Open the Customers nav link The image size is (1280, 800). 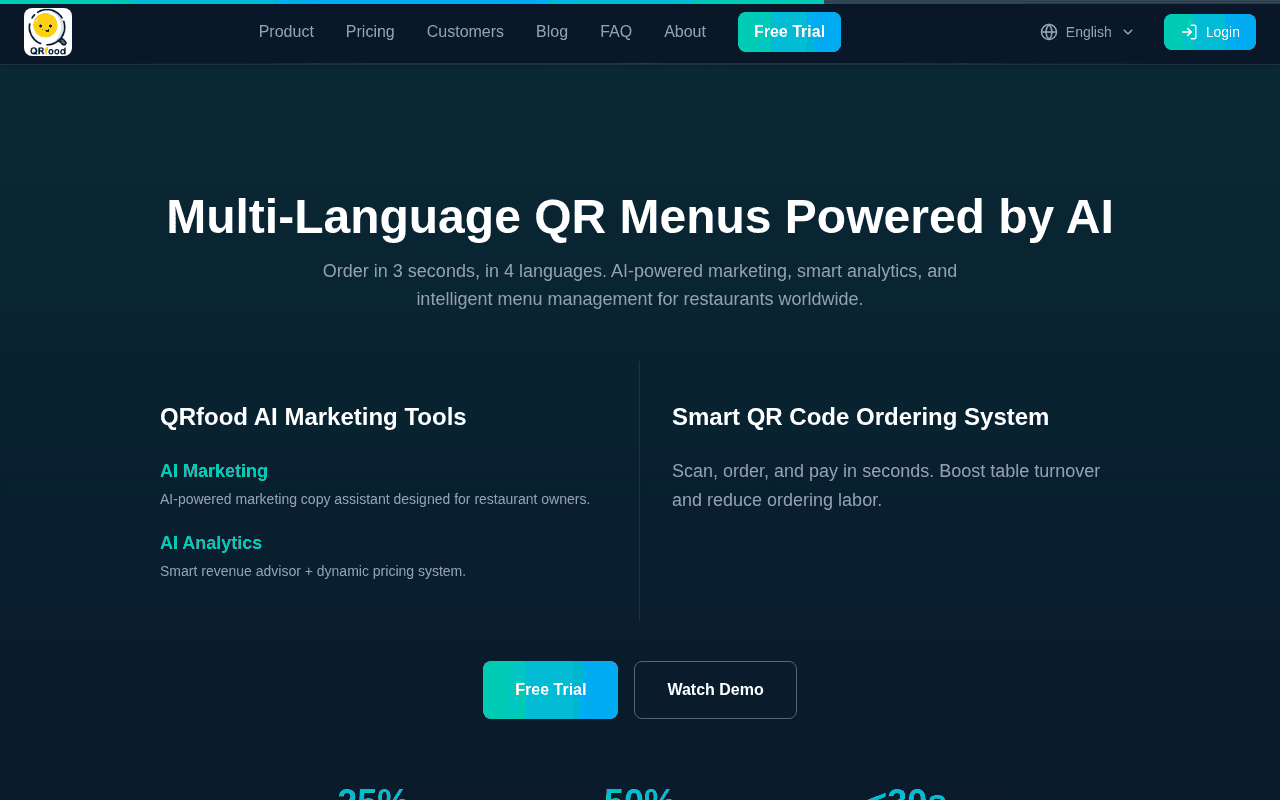[x=465, y=32]
